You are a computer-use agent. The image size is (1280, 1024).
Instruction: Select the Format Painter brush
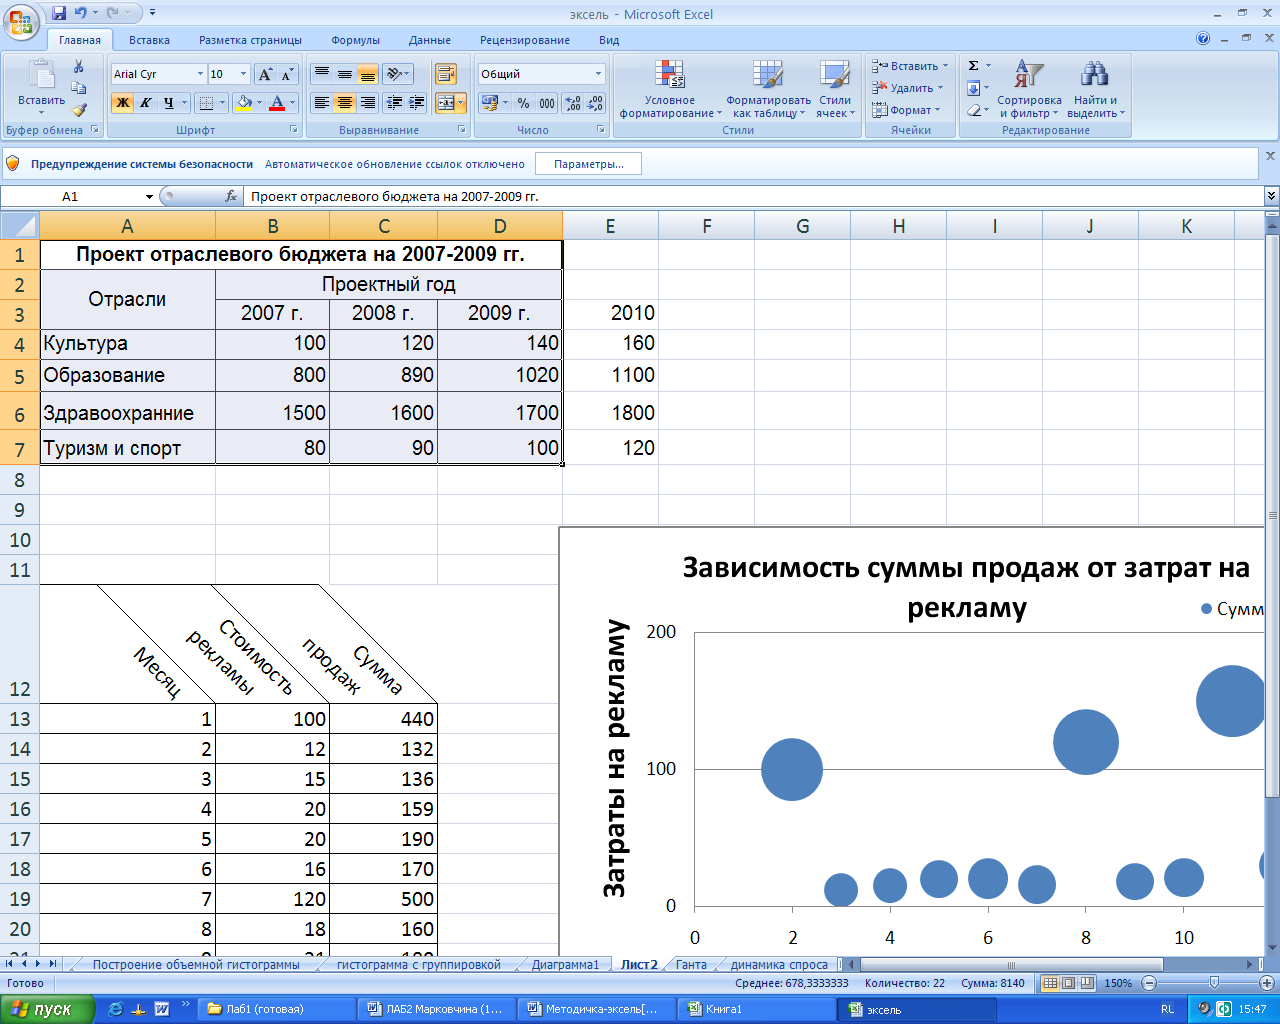click(x=79, y=109)
